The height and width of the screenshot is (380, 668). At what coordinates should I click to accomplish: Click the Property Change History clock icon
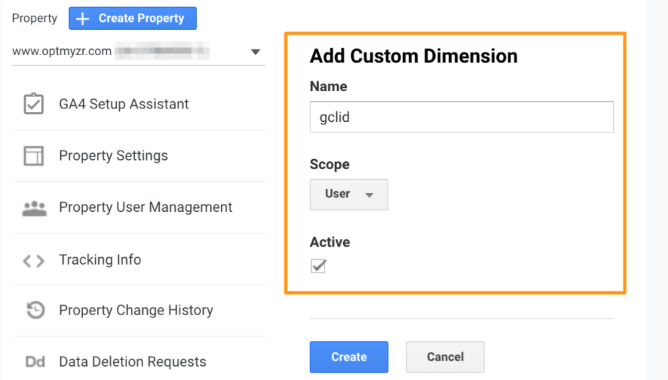(35, 310)
